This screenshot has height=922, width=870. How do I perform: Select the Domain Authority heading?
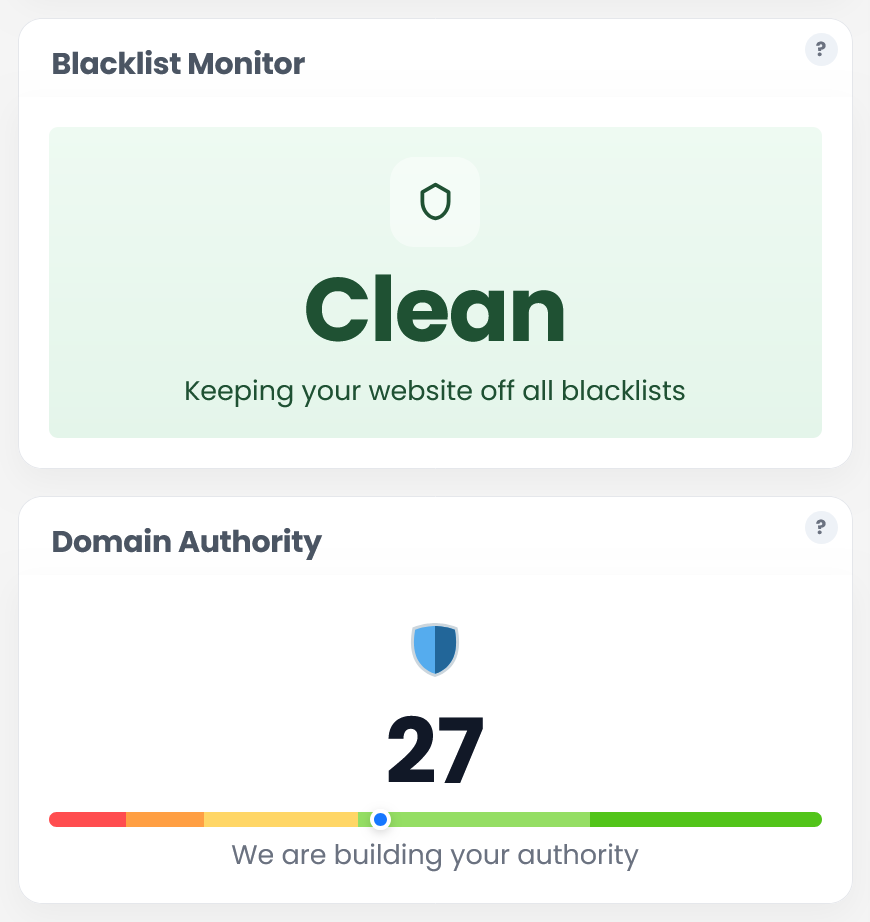(186, 542)
